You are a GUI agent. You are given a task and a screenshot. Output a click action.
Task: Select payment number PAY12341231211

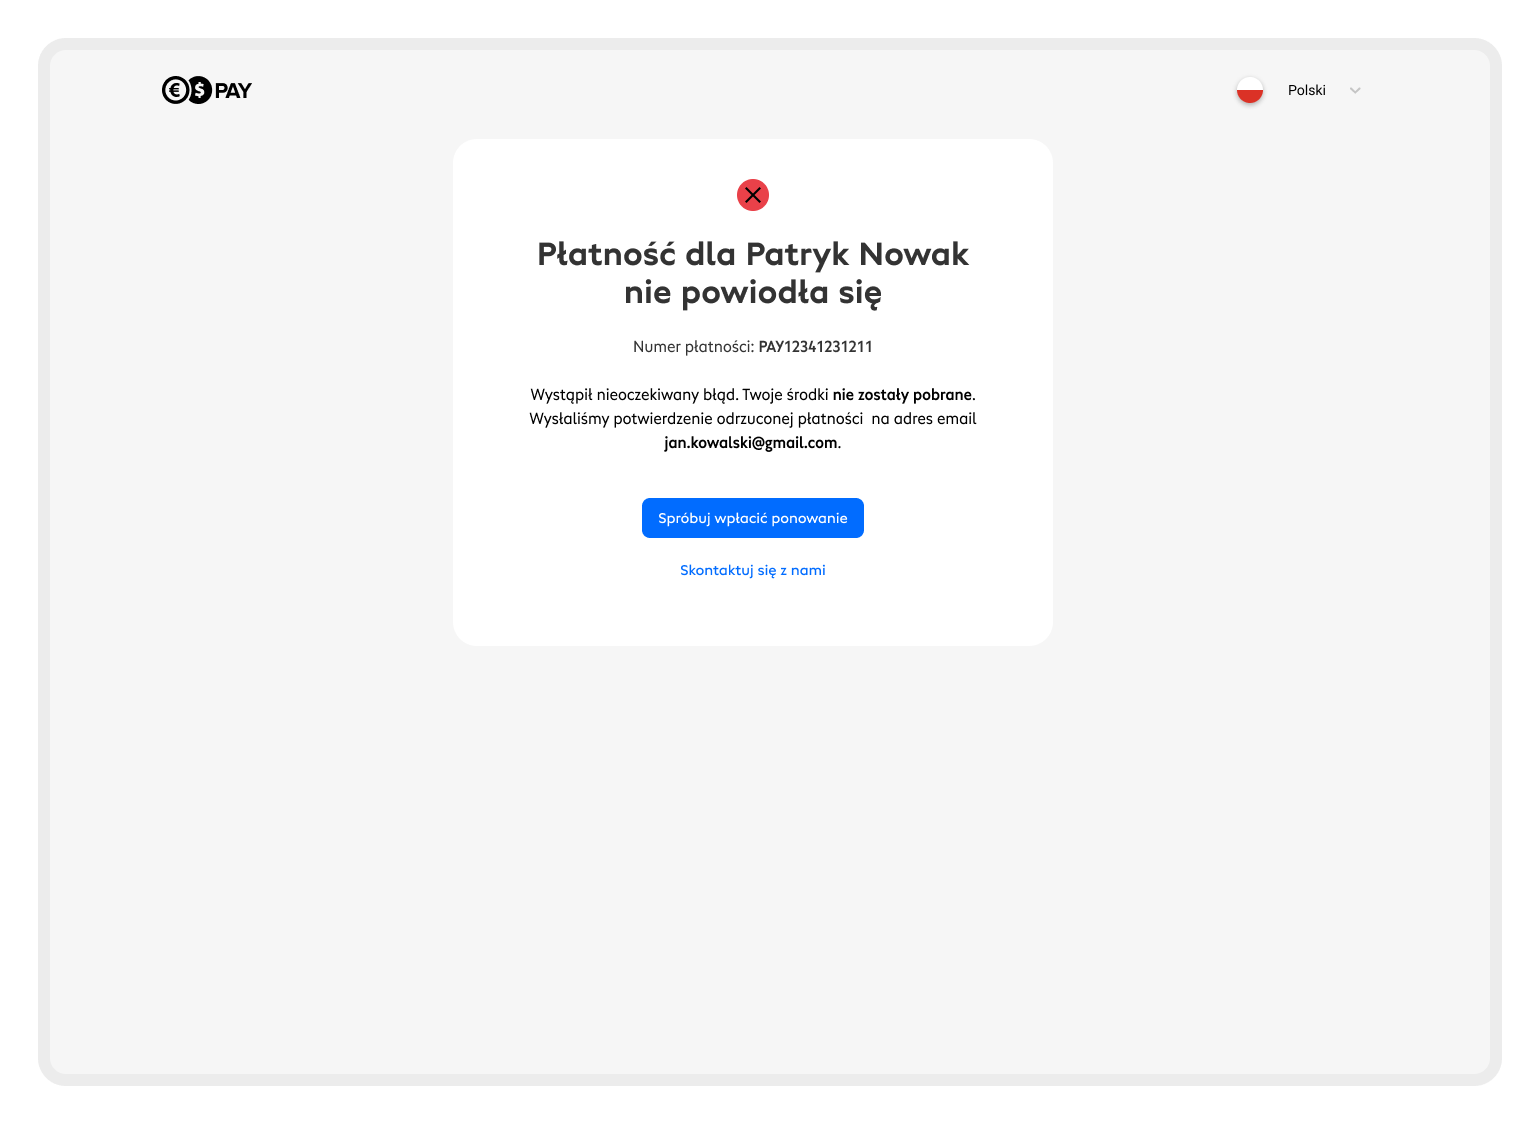pos(816,347)
